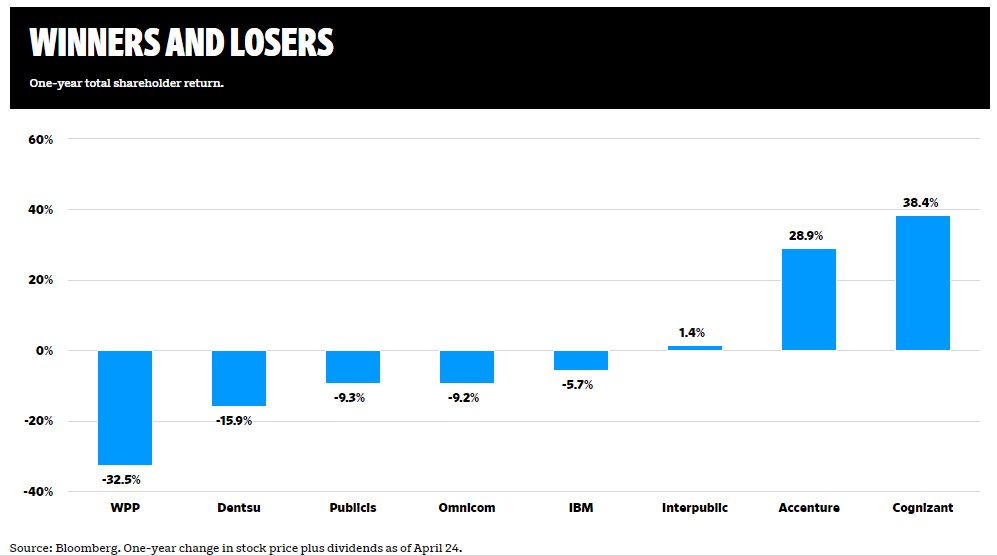
Task: Select the Omnicom bar
Action: pos(467,366)
